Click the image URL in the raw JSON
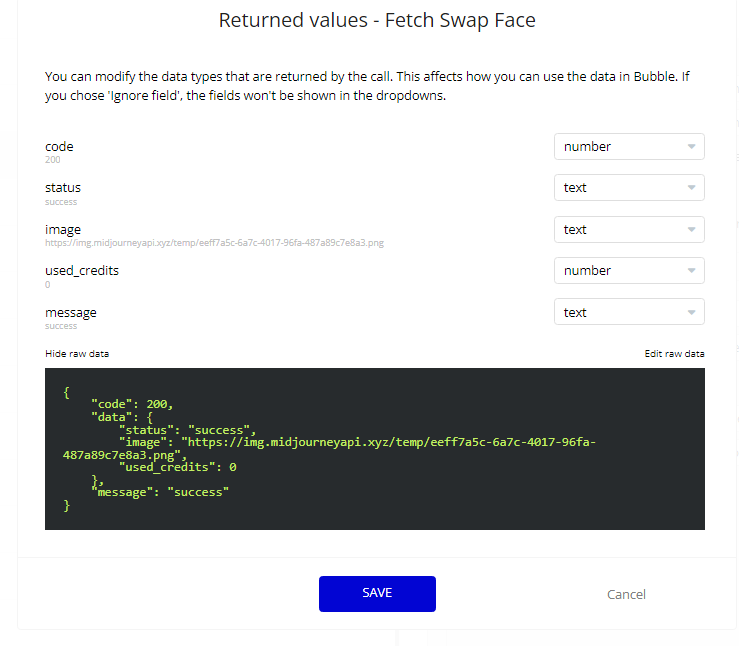 [x=390, y=441]
